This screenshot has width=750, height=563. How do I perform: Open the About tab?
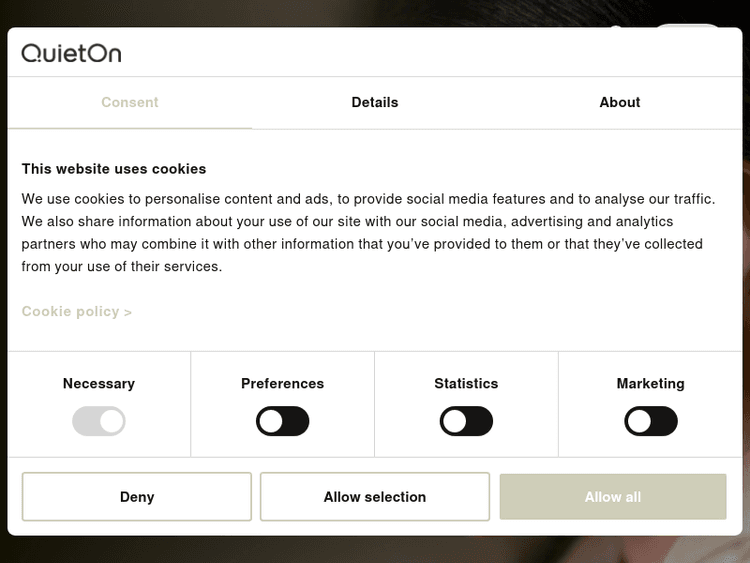click(620, 102)
